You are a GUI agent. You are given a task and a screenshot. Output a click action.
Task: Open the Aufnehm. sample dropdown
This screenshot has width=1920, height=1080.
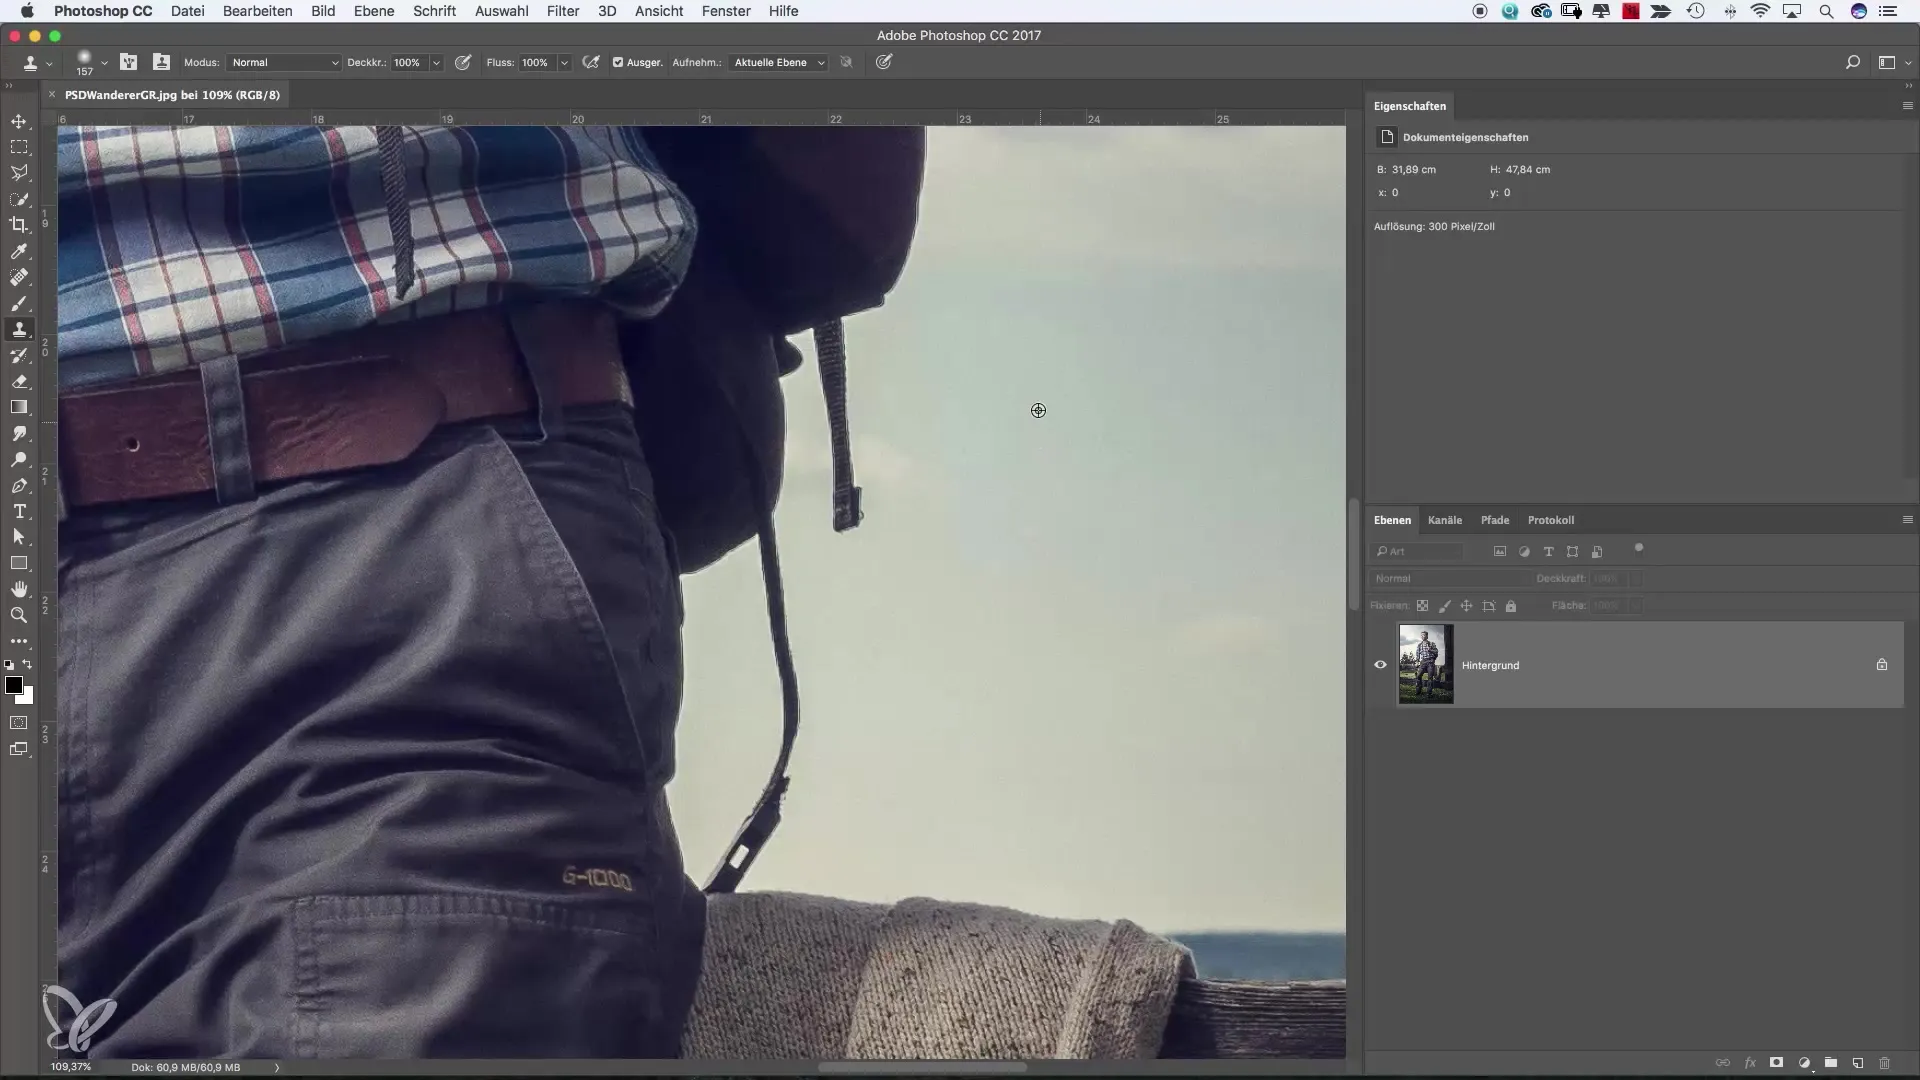pyautogui.click(x=779, y=62)
